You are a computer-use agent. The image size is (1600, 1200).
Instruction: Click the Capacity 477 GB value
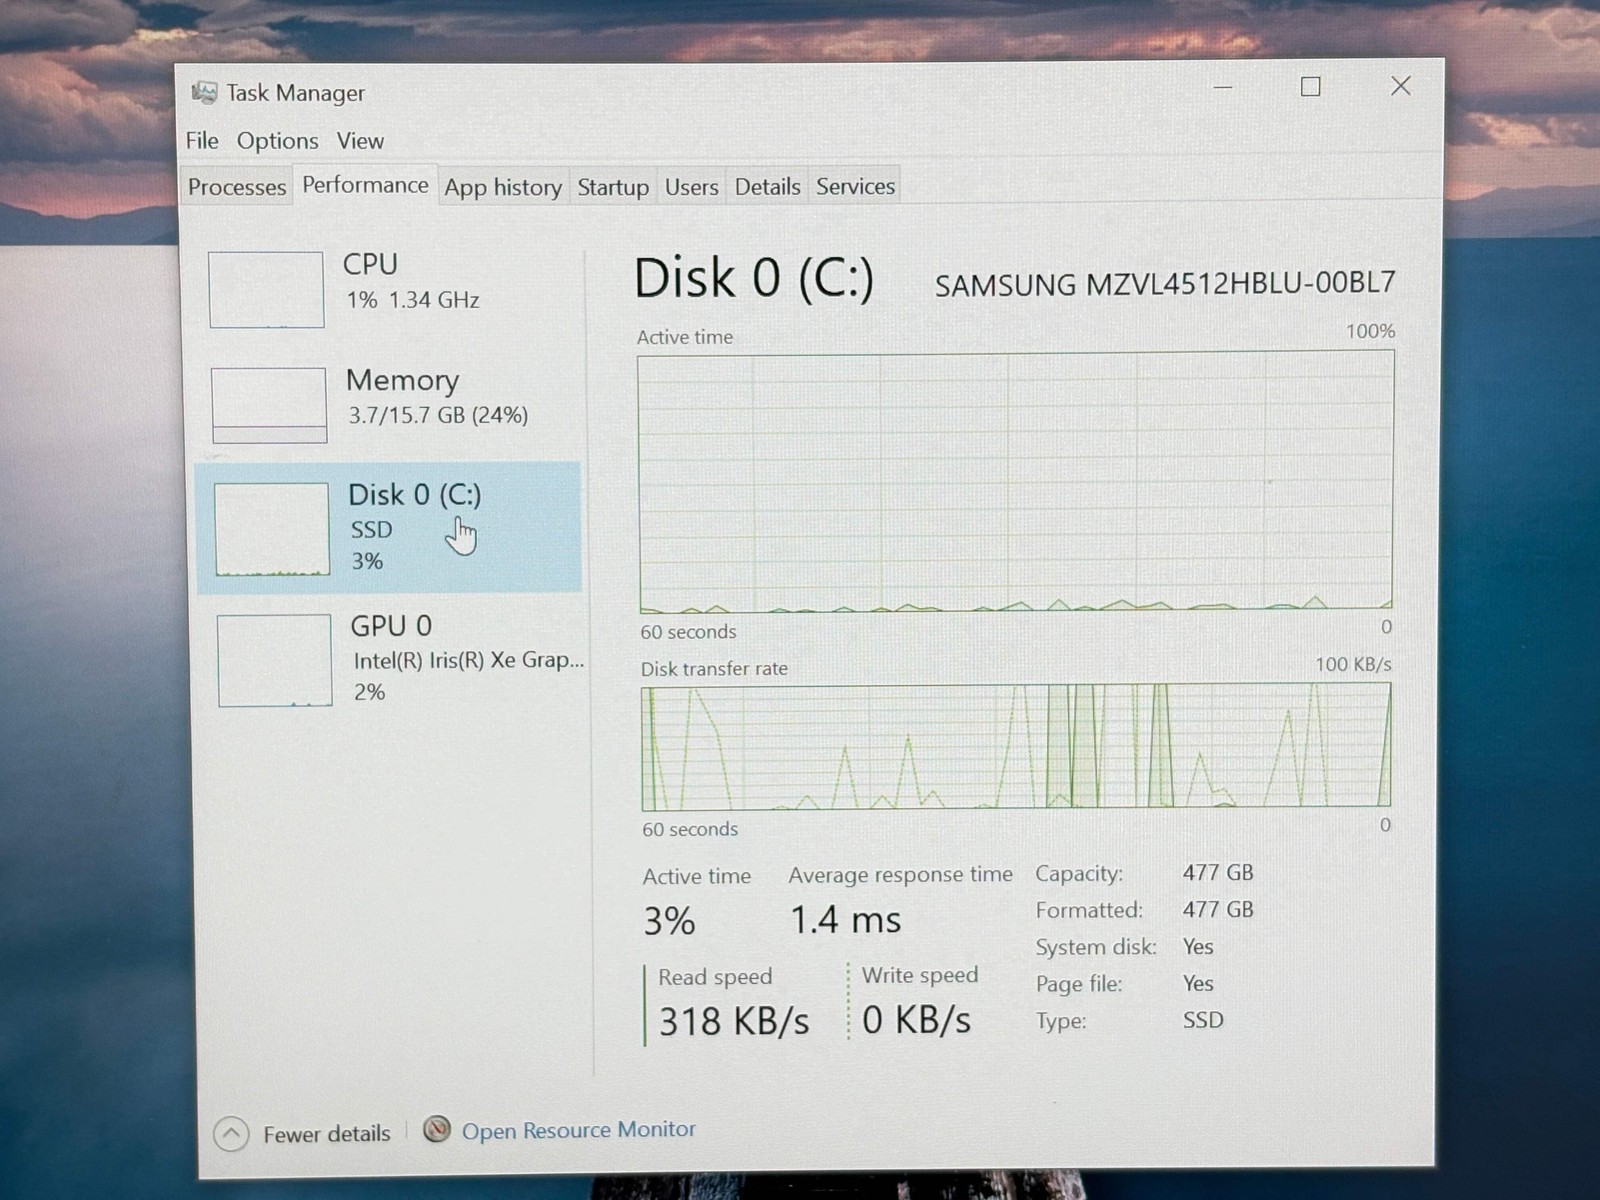click(x=1218, y=873)
